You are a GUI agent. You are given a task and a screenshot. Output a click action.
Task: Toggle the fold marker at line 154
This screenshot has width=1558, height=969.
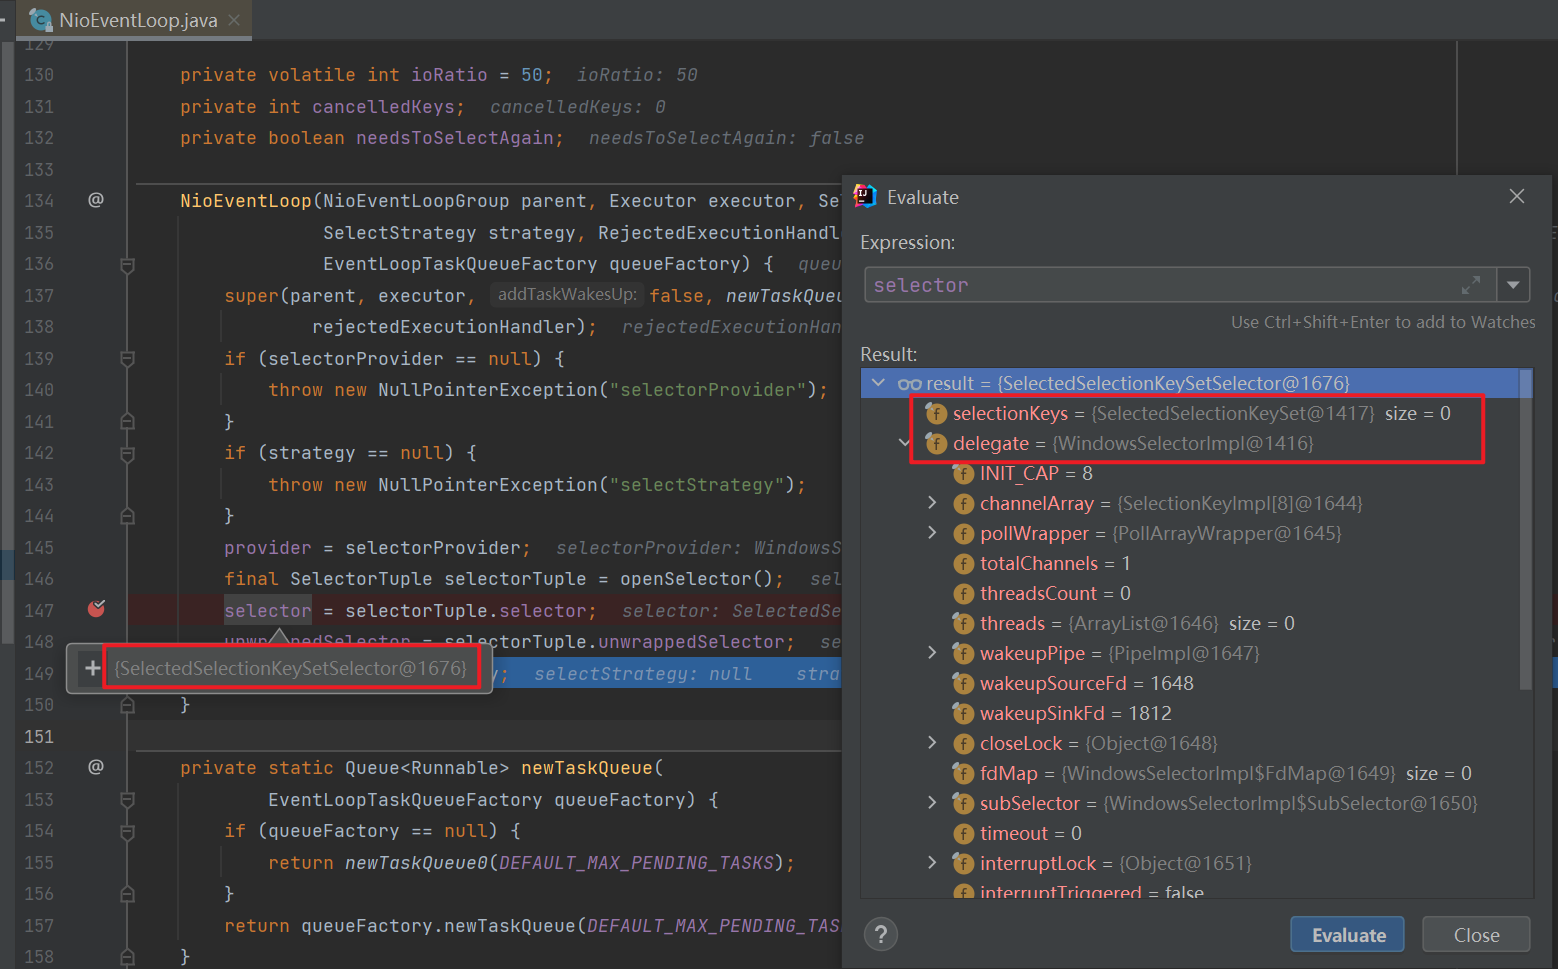[127, 831]
